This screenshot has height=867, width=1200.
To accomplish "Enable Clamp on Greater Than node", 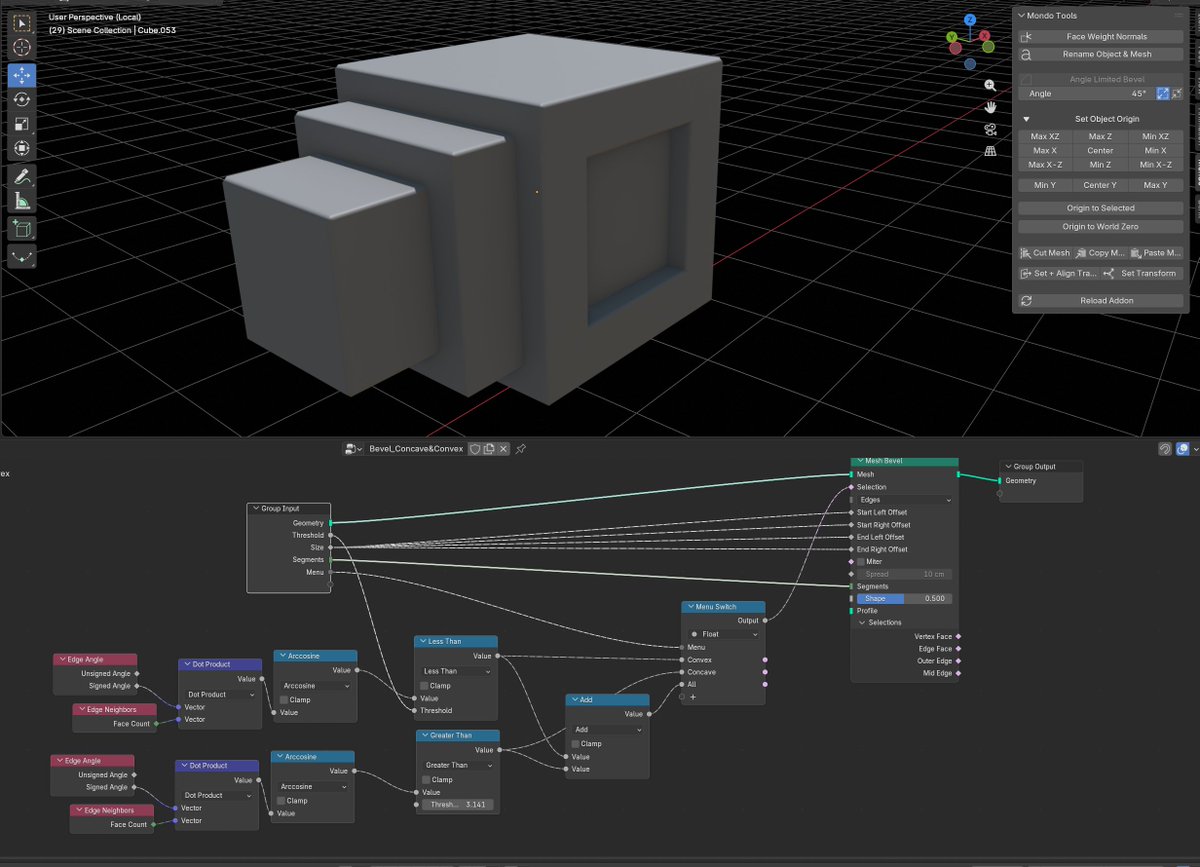I will click(x=427, y=780).
